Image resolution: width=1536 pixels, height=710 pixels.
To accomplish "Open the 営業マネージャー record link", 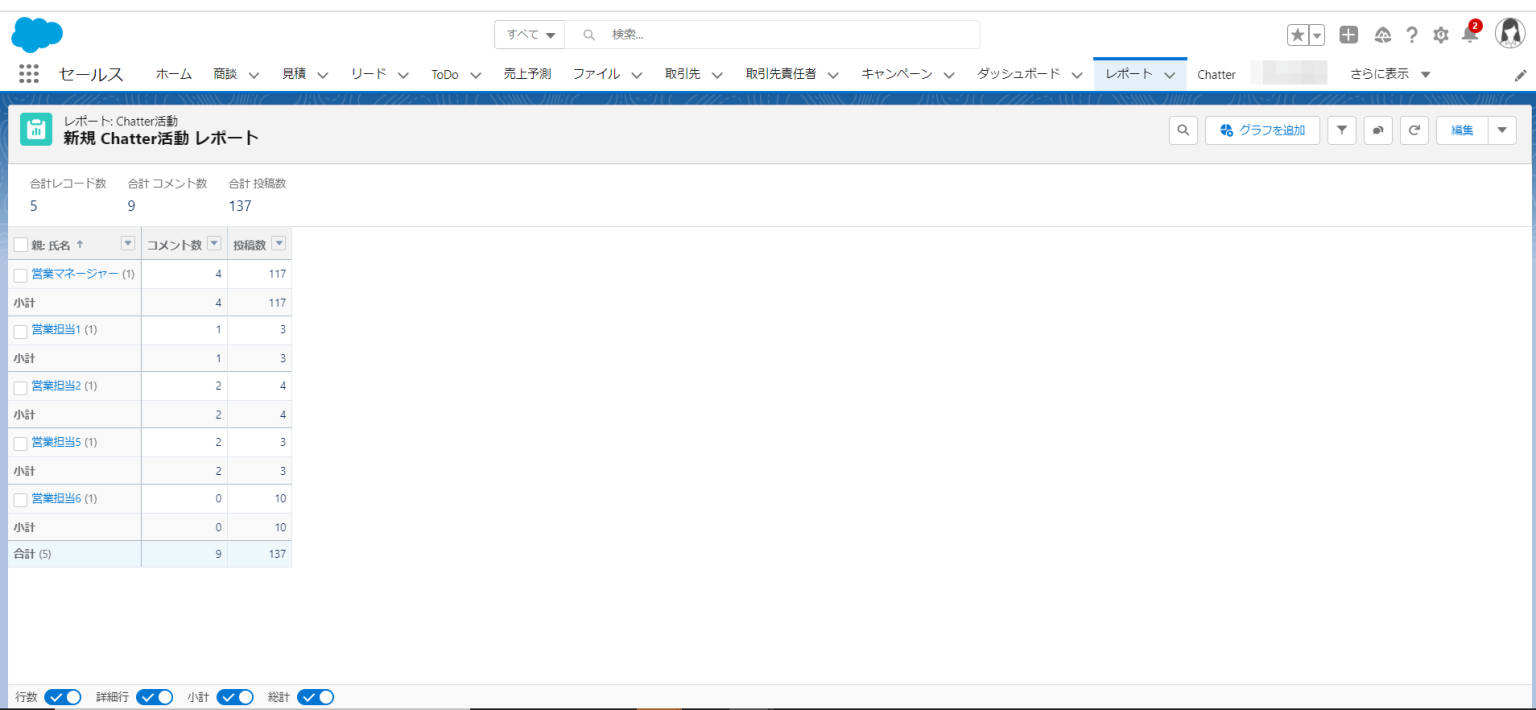I will (73, 273).
